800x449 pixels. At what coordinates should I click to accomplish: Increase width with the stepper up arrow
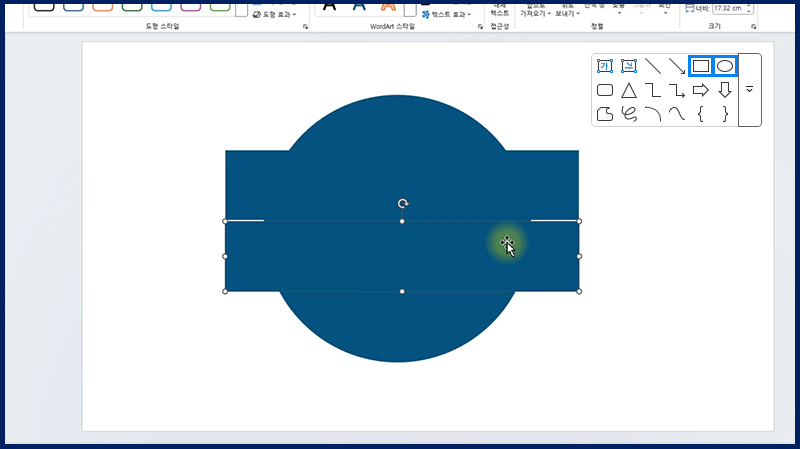tap(749, 5)
